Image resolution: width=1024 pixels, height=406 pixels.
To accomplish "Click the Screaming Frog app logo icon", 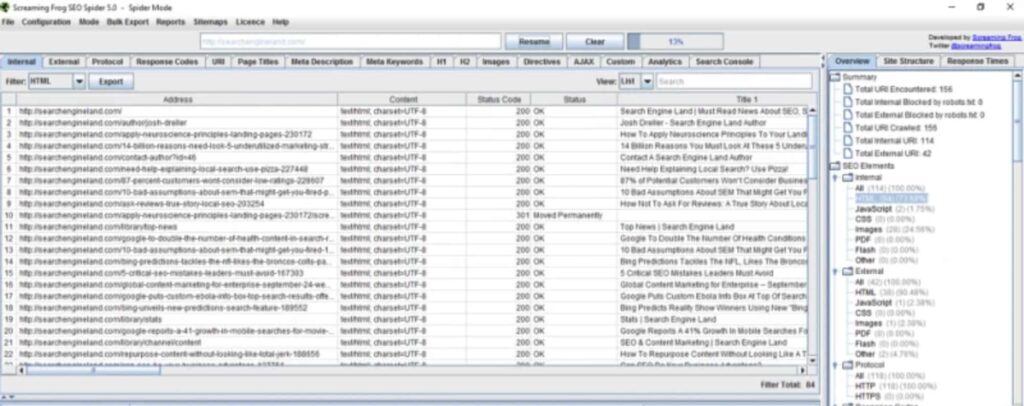I will pyautogui.click(x=6, y=6).
